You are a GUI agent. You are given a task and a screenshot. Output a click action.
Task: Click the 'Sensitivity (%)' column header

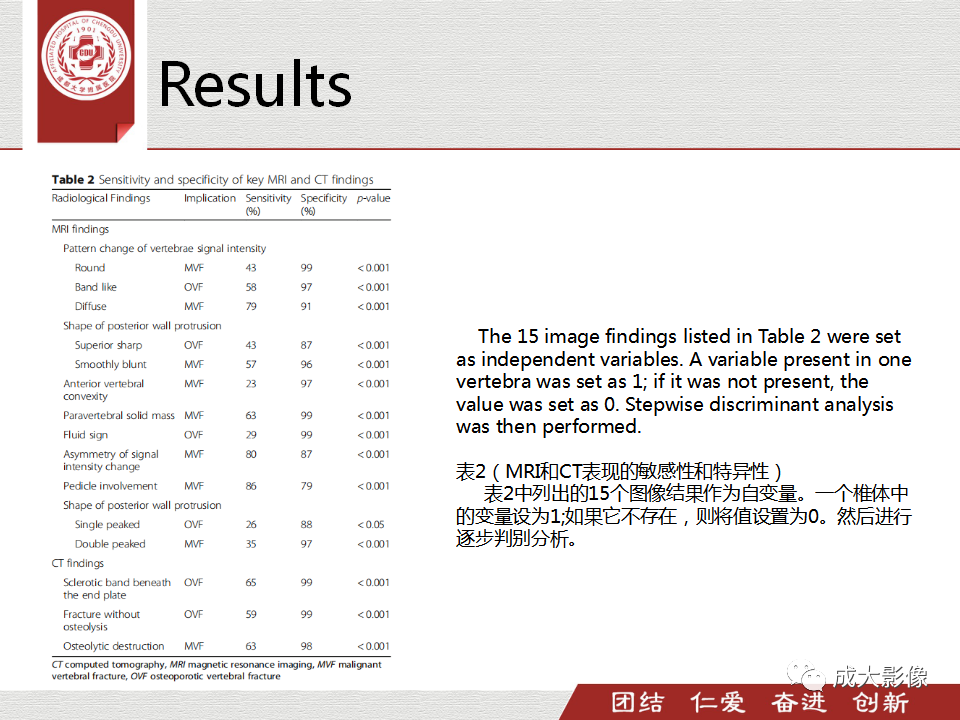[x=268, y=204]
